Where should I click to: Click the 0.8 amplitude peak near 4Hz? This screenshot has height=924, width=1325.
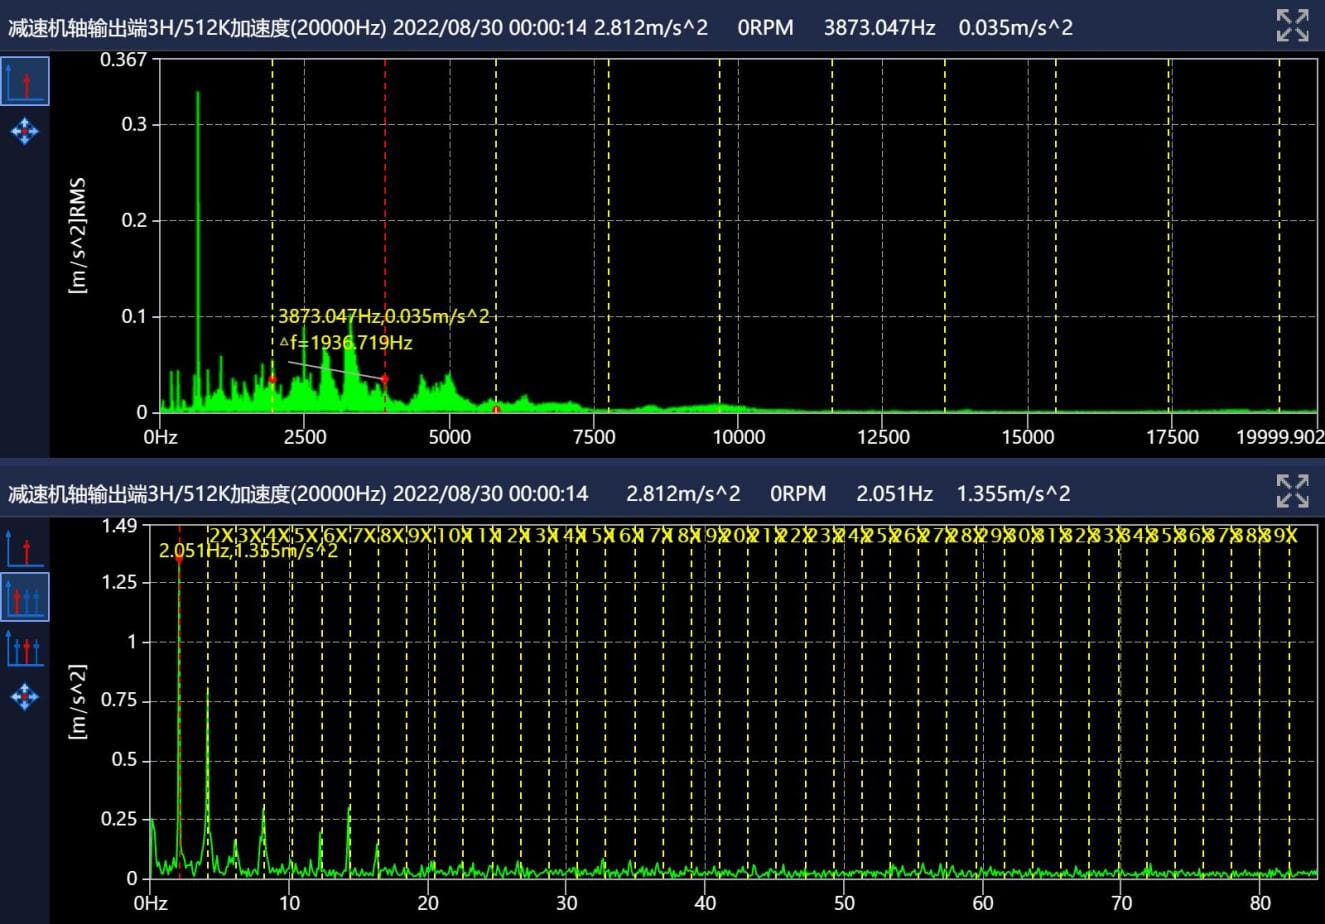pyautogui.click(x=208, y=692)
